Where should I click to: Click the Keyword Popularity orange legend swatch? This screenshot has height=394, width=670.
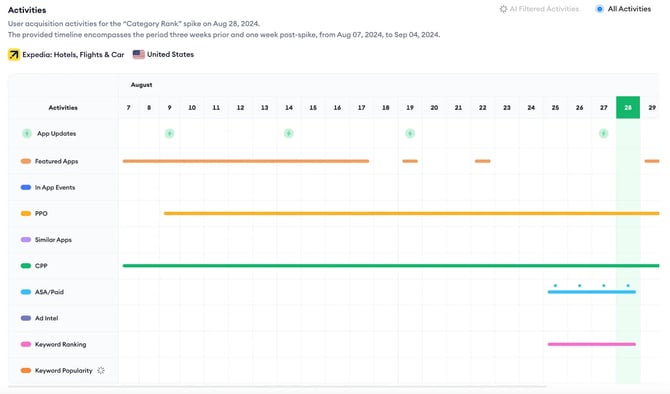[x=26, y=370]
